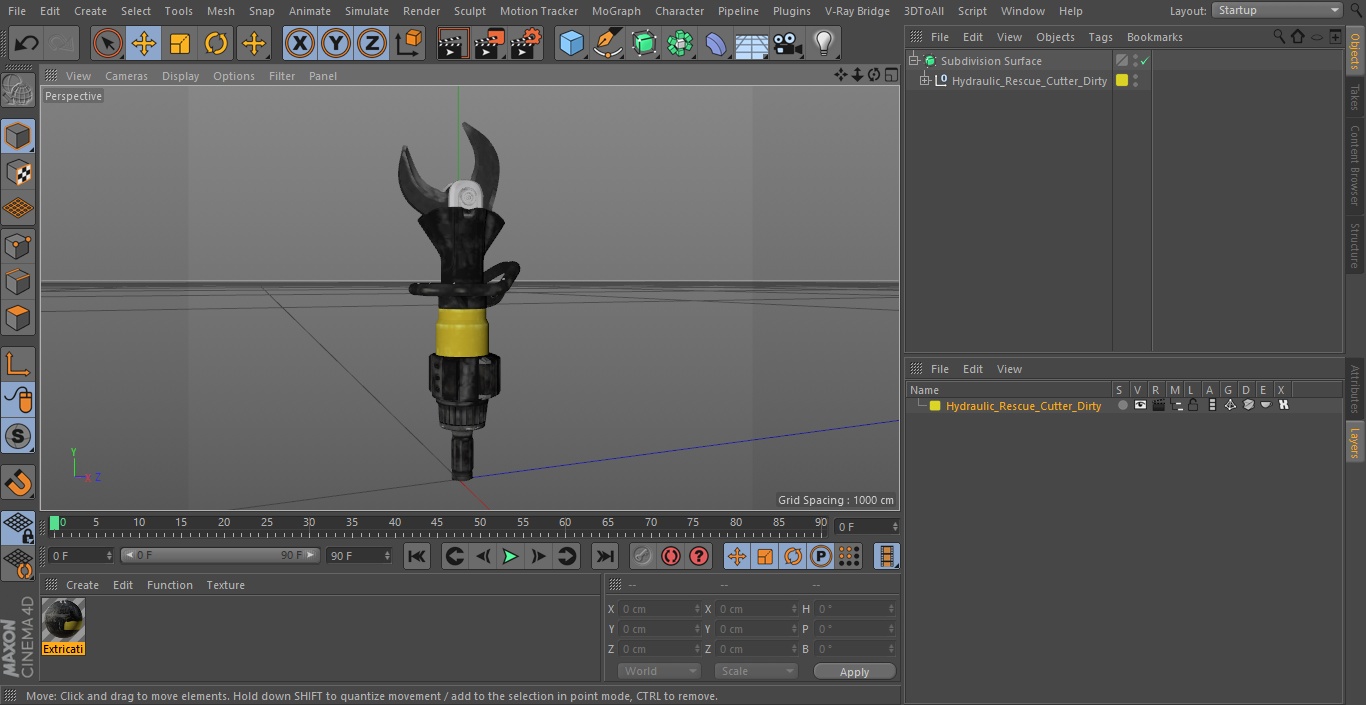Toggle layer Lock icon

(1194, 406)
